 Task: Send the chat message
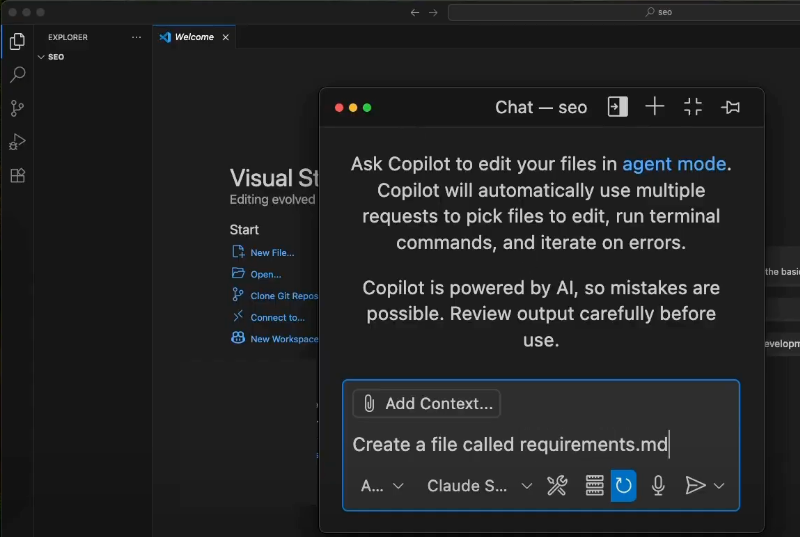click(695, 486)
